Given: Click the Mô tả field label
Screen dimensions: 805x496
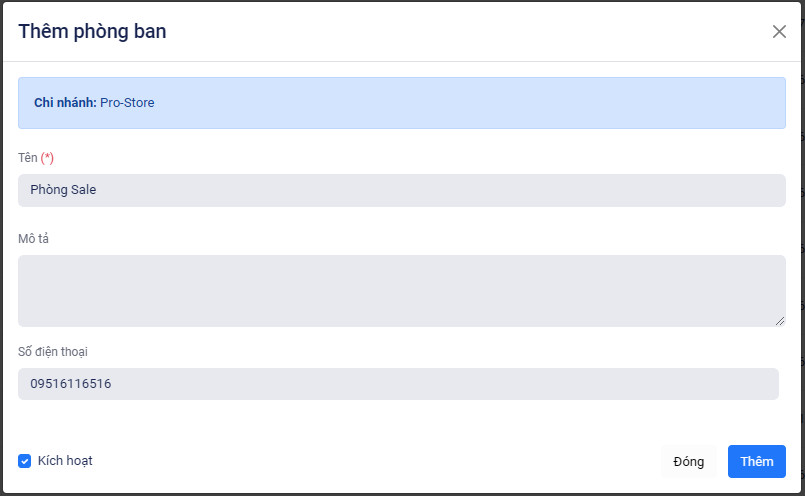Looking at the screenshot, I should pyautogui.click(x=34, y=238).
